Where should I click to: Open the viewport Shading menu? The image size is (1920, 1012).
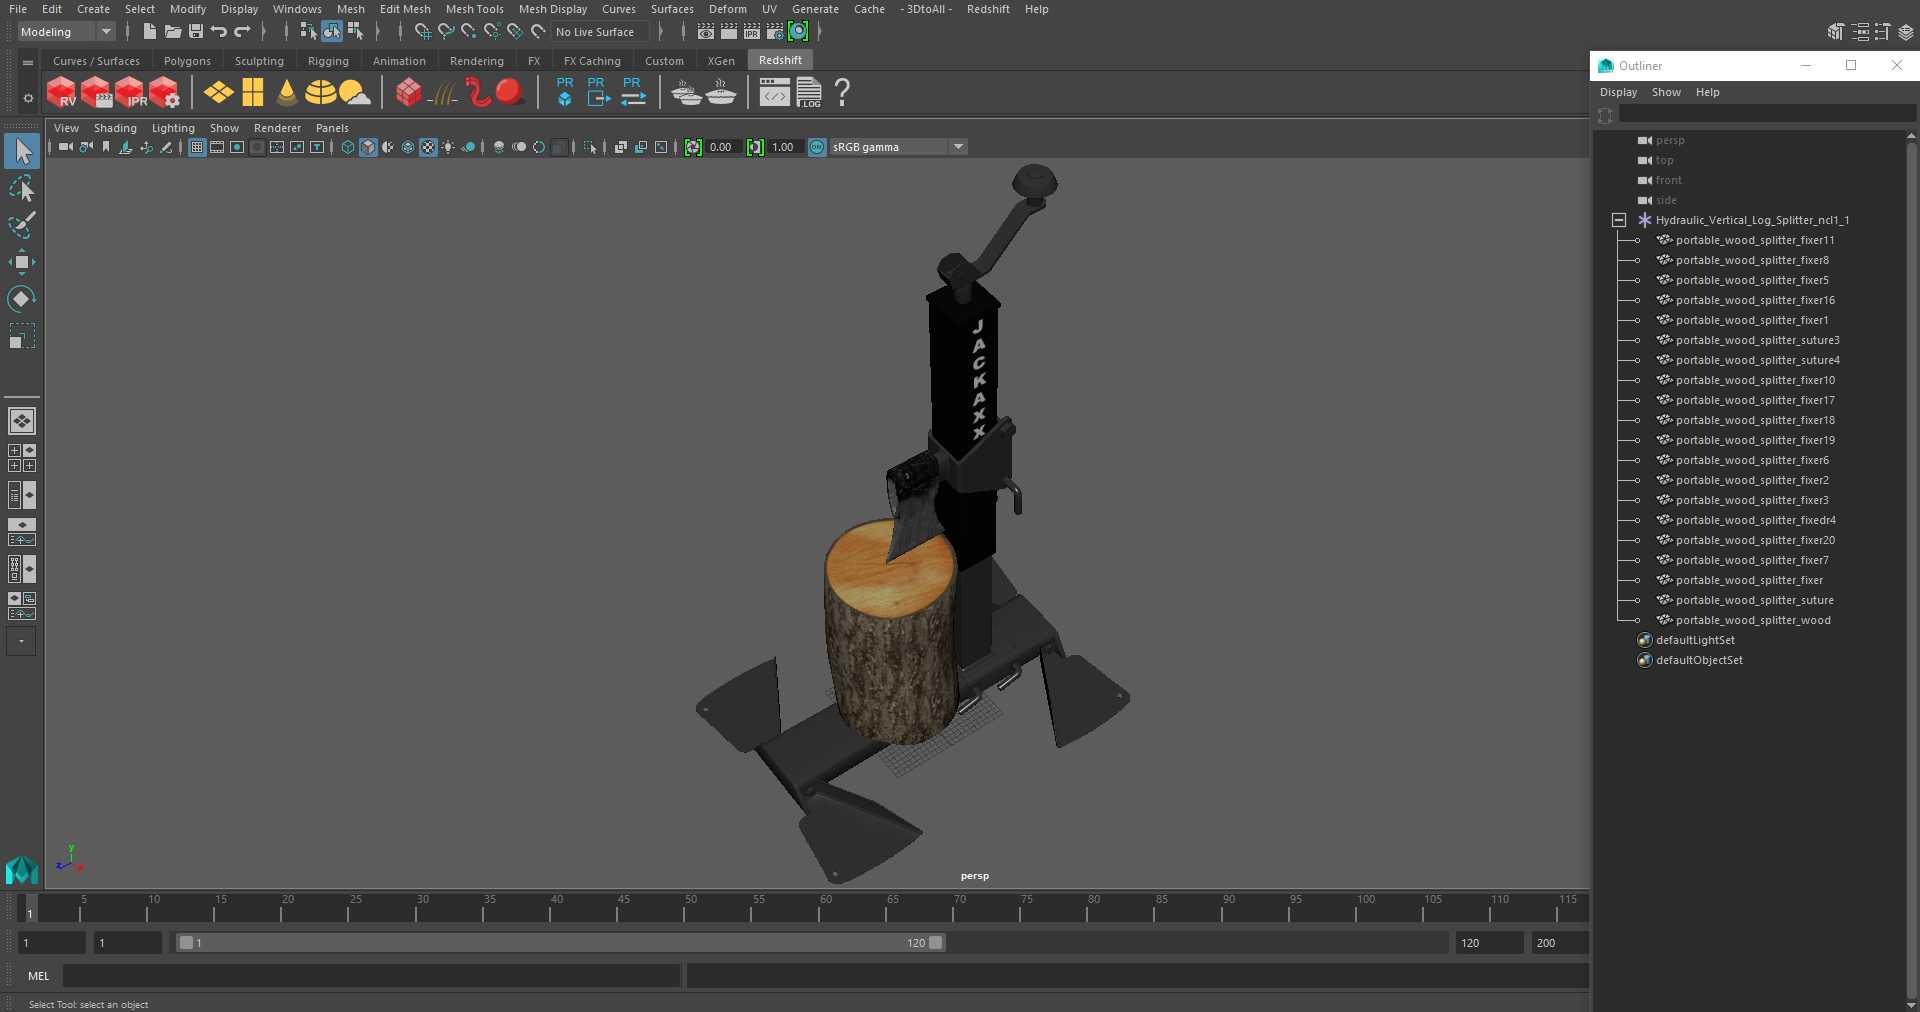[x=115, y=128]
